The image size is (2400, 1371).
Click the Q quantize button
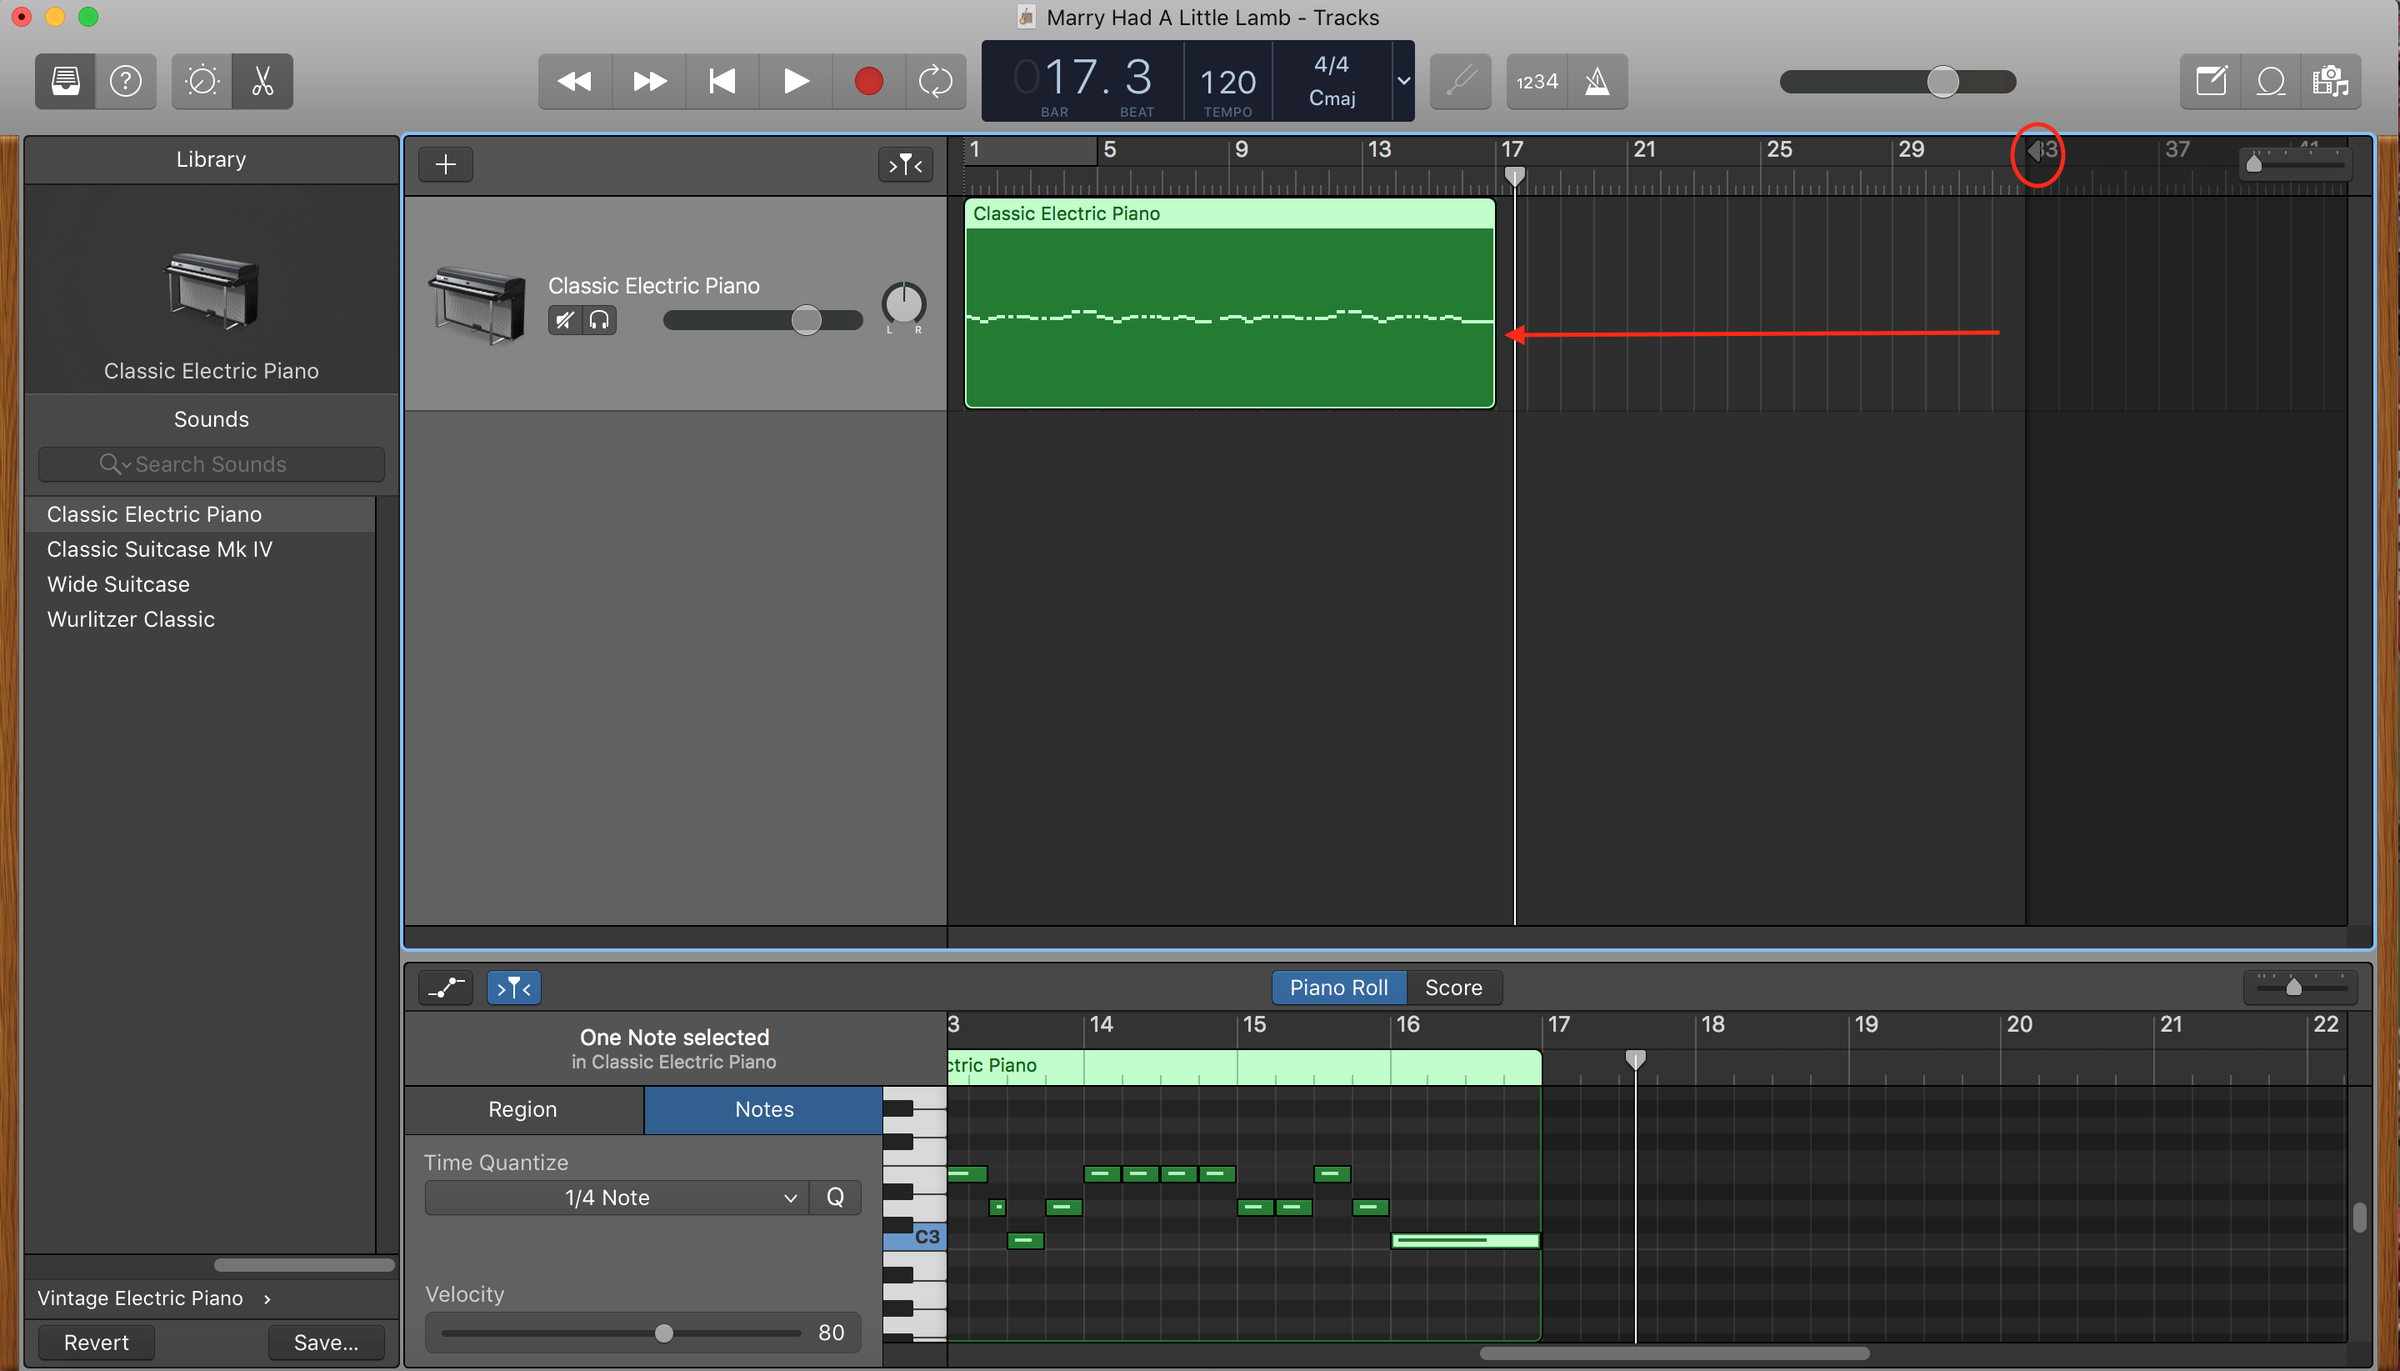coord(835,1198)
